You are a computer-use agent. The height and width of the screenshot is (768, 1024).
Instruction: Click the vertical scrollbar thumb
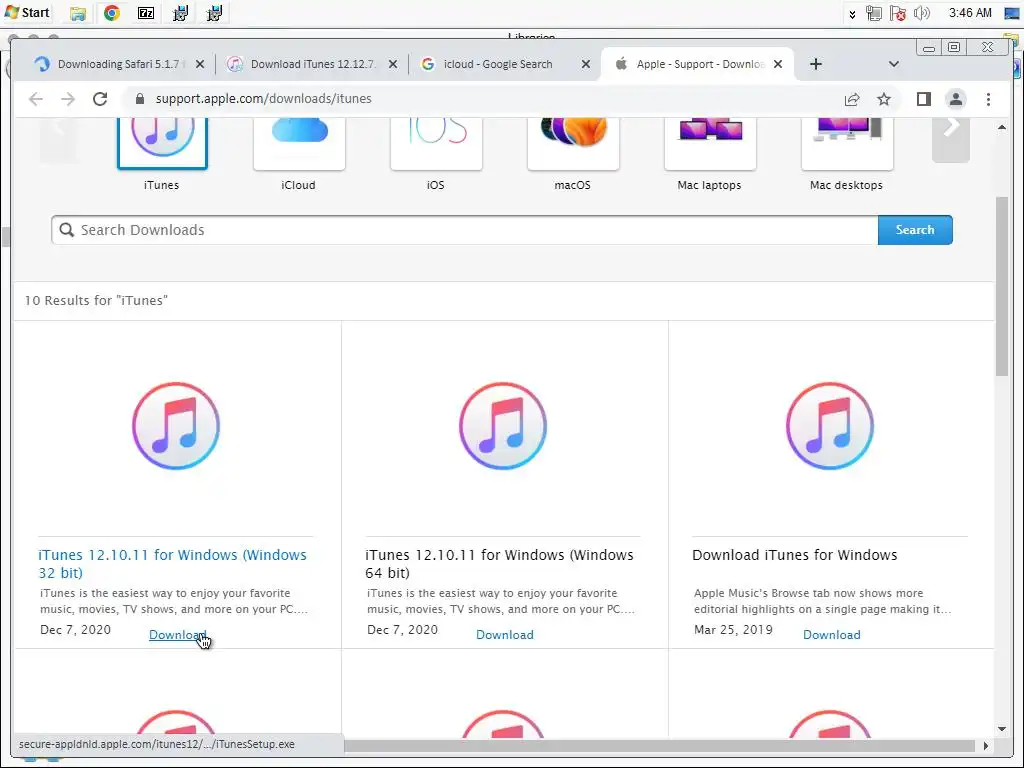click(x=1002, y=286)
